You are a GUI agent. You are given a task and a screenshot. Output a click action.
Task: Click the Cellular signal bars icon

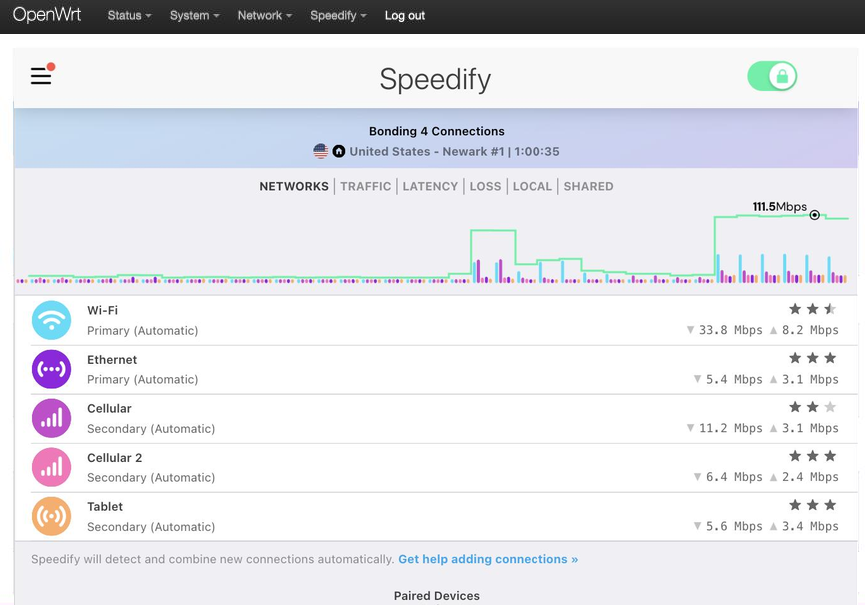[51, 418]
